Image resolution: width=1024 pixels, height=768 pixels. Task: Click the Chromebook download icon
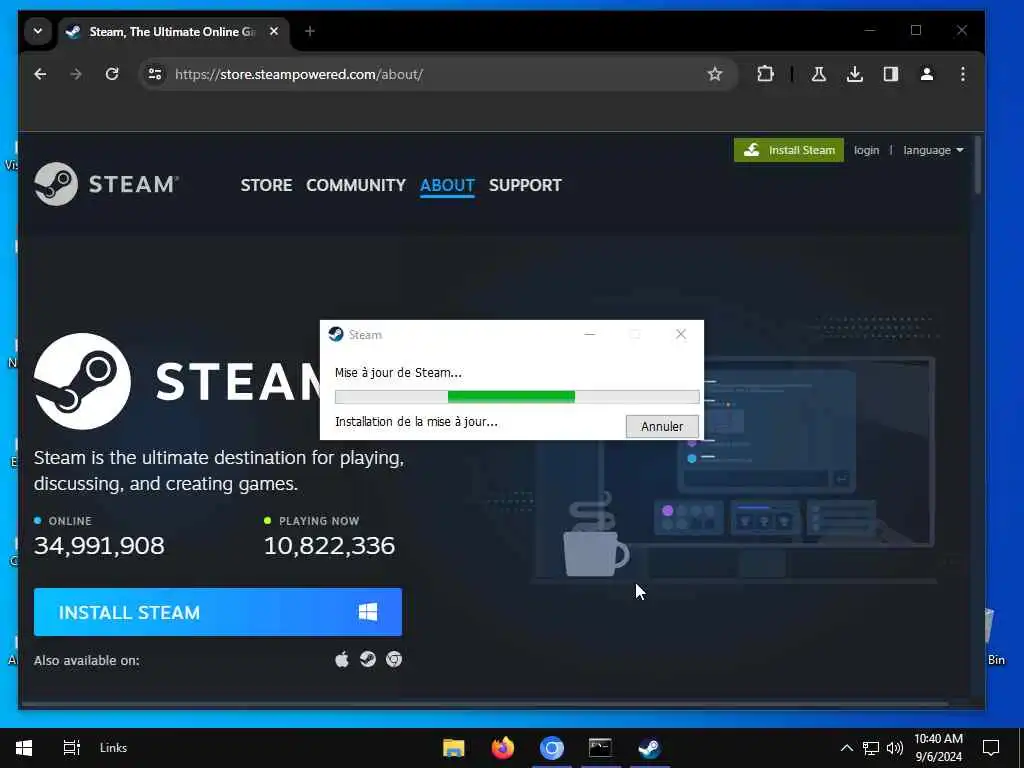coord(394,660)
